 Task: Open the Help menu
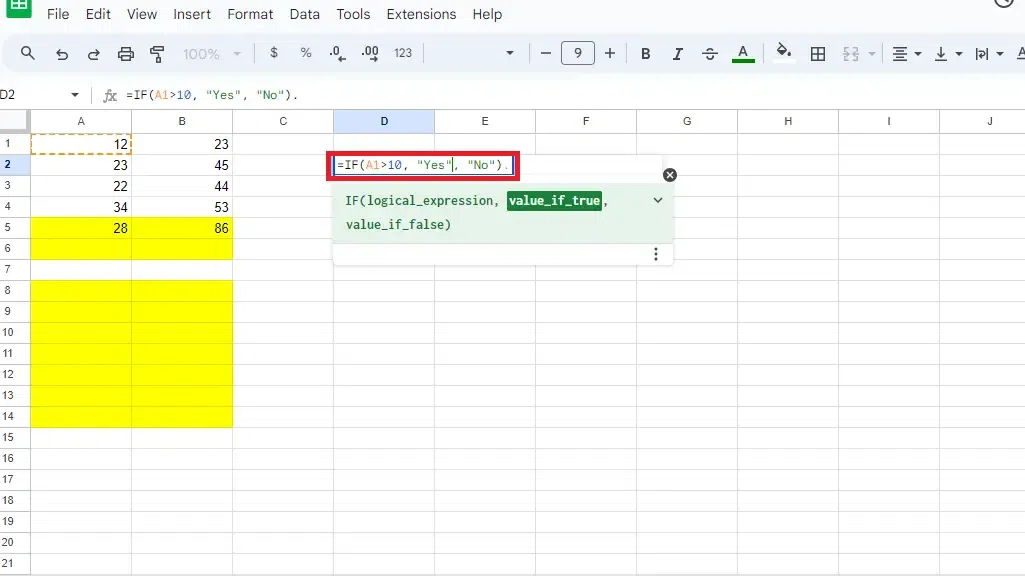[x=487, y=14]
